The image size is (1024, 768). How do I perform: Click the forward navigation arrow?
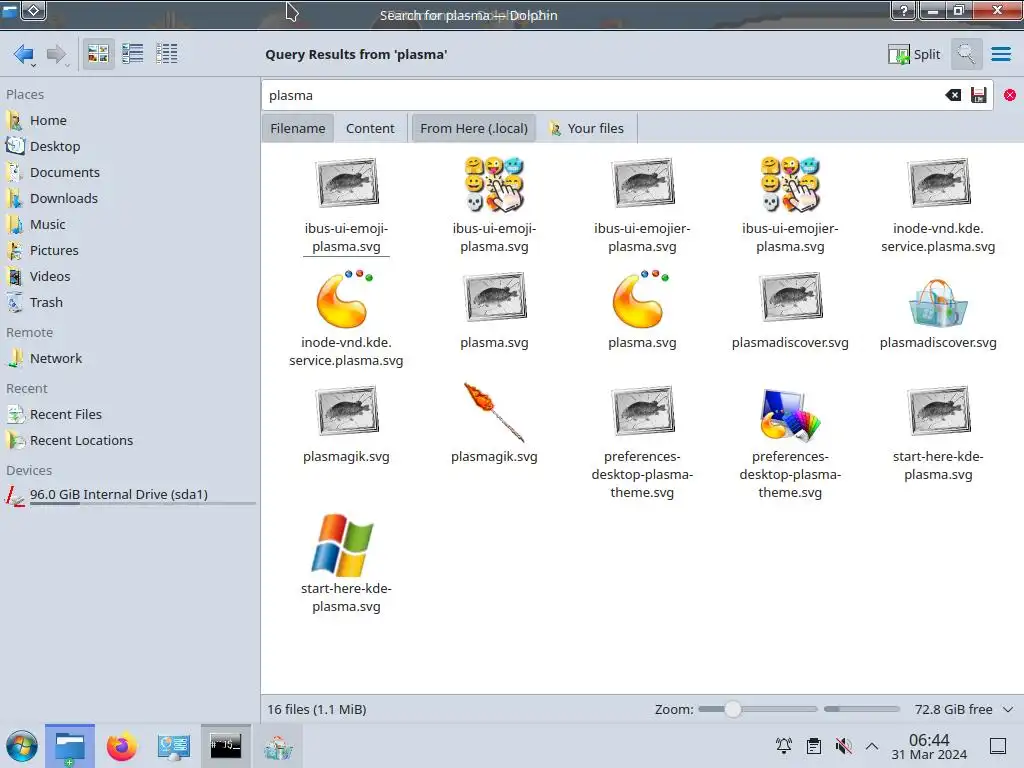tap(57, 54)
